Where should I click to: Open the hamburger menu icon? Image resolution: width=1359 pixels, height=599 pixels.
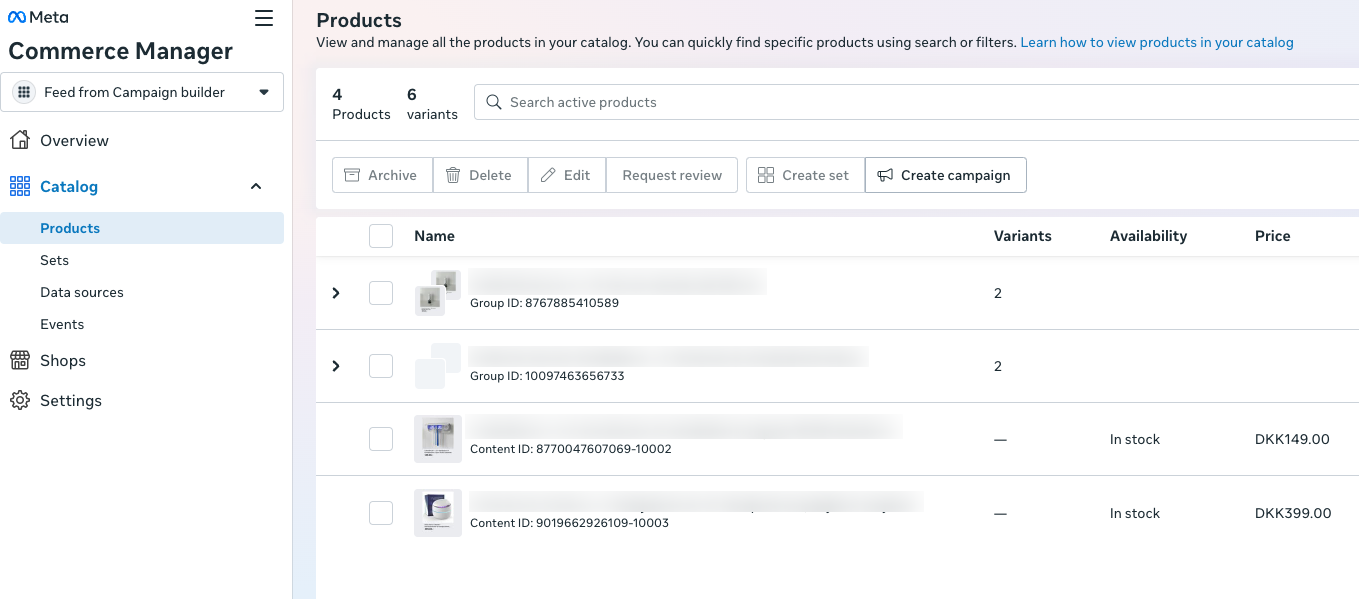[x=264, y=18]
